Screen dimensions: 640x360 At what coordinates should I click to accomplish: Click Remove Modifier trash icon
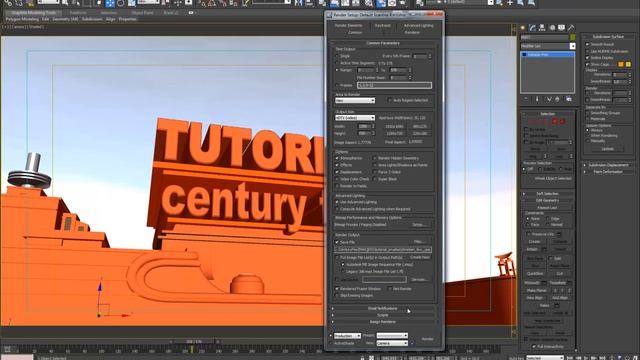coord(557,99)
